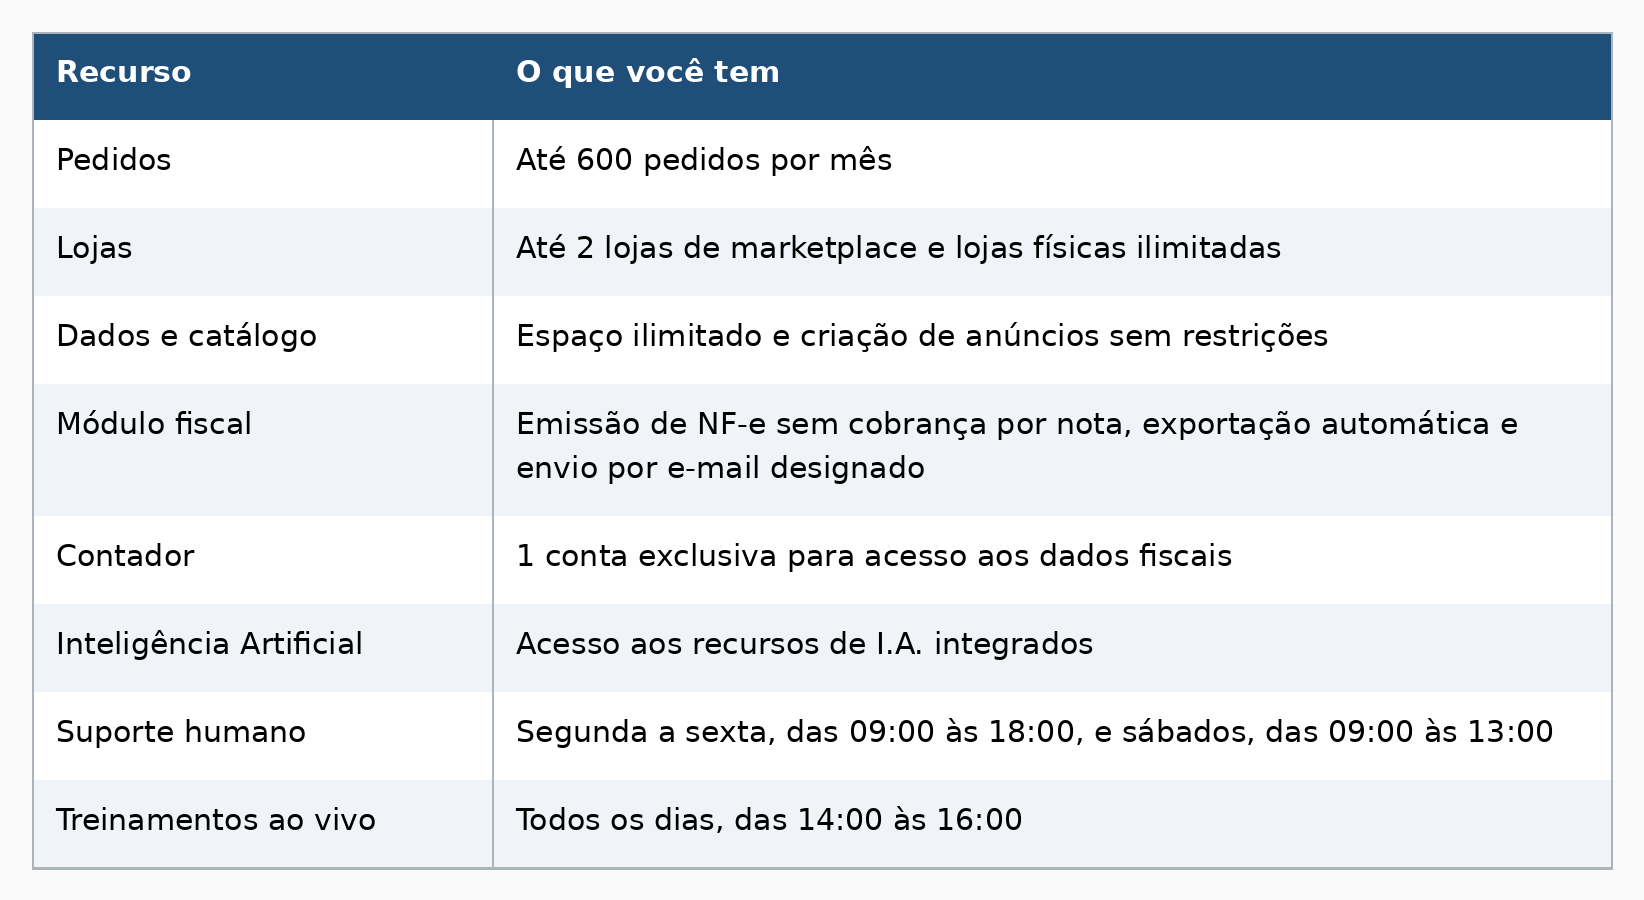Select the Treinamentos ao vivo label

[216, 821]
